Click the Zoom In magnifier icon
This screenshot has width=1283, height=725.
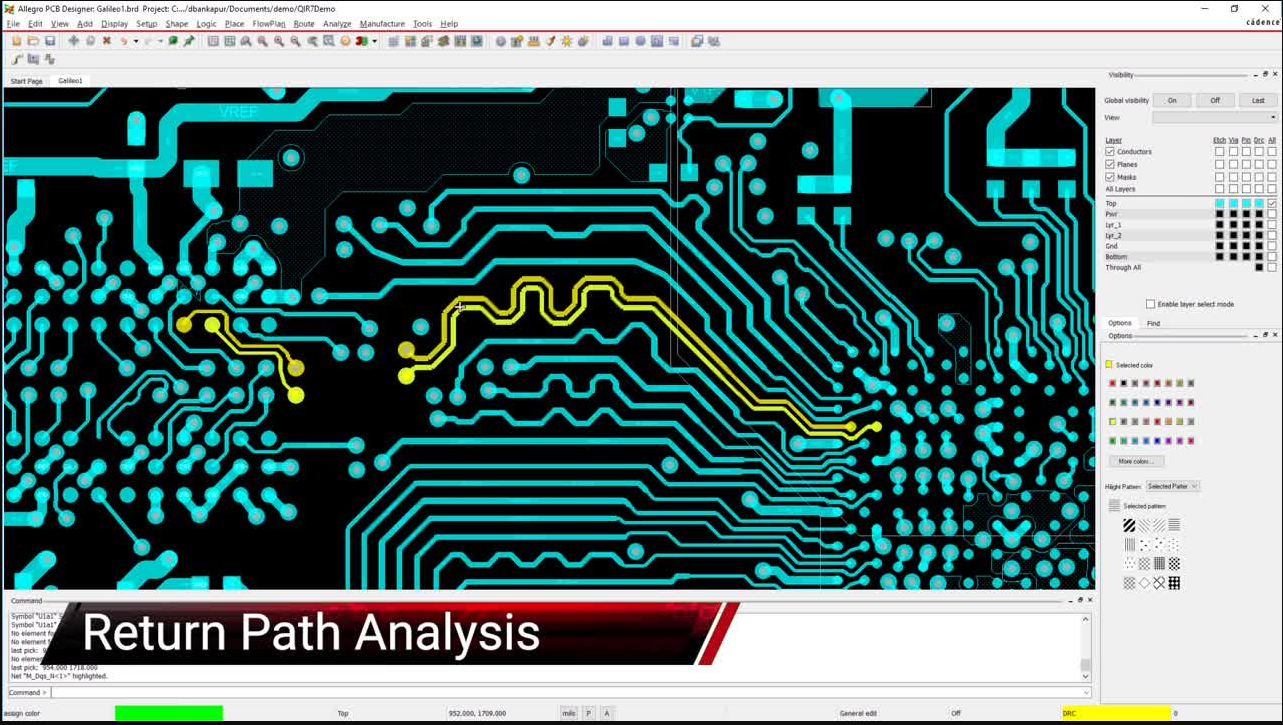(279, 41)
